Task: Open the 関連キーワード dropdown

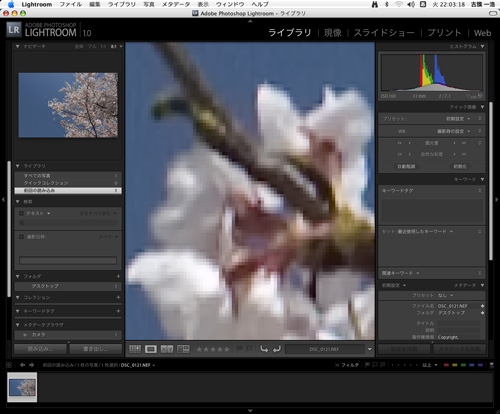Action: point(400,273)
